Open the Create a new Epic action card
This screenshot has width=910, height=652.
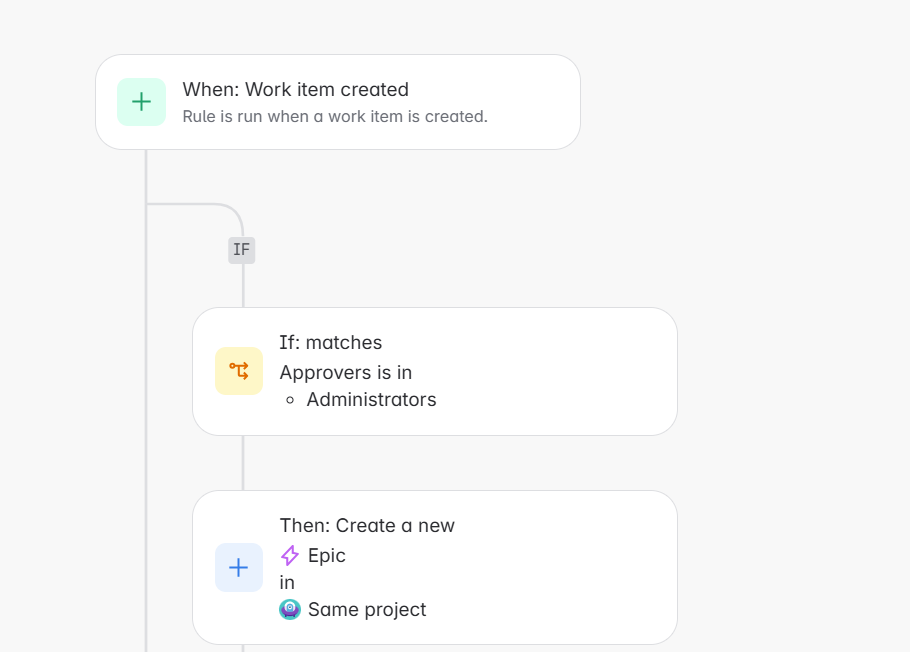point(435,567)
